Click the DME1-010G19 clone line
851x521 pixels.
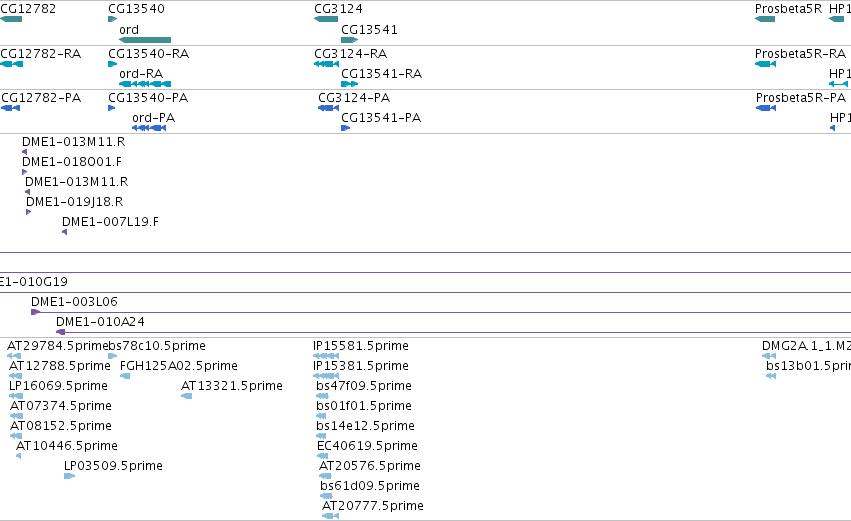(x=426, y=292)
